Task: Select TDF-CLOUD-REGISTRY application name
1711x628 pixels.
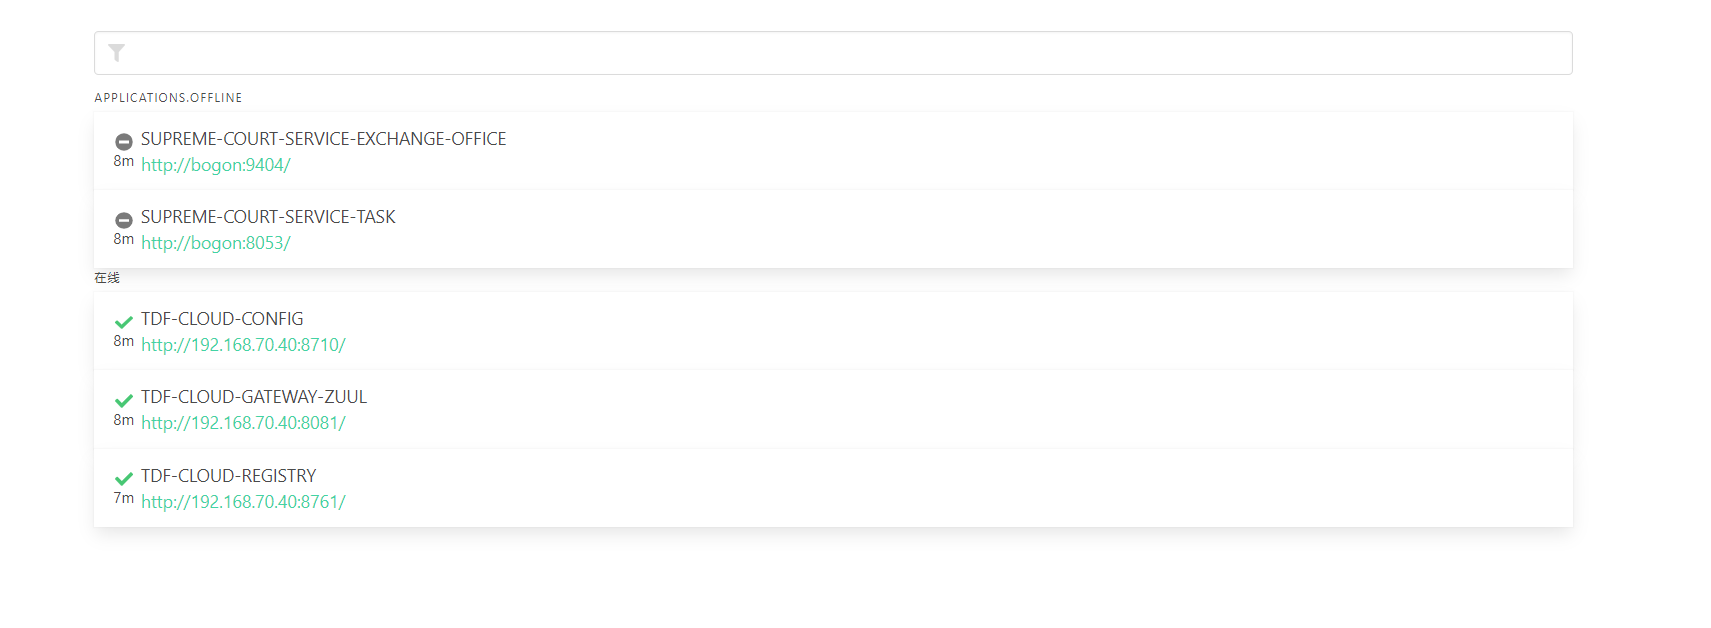Action: click(228, 476)
